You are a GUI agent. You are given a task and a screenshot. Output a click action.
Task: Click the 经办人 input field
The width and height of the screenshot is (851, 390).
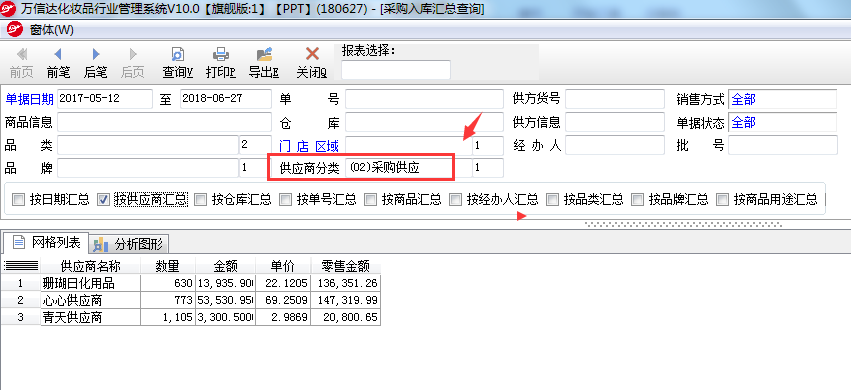coord(615,145)
